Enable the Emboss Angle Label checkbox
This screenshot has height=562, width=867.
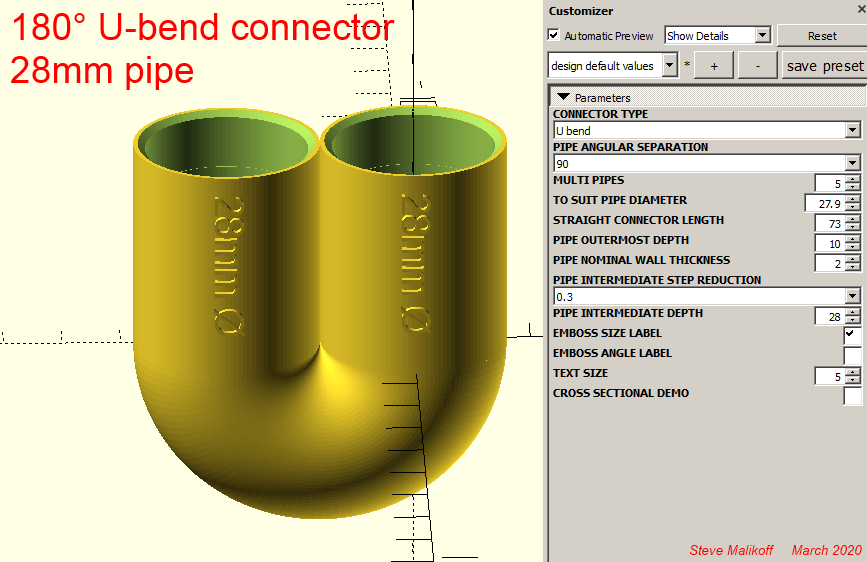tap(852, 355)
